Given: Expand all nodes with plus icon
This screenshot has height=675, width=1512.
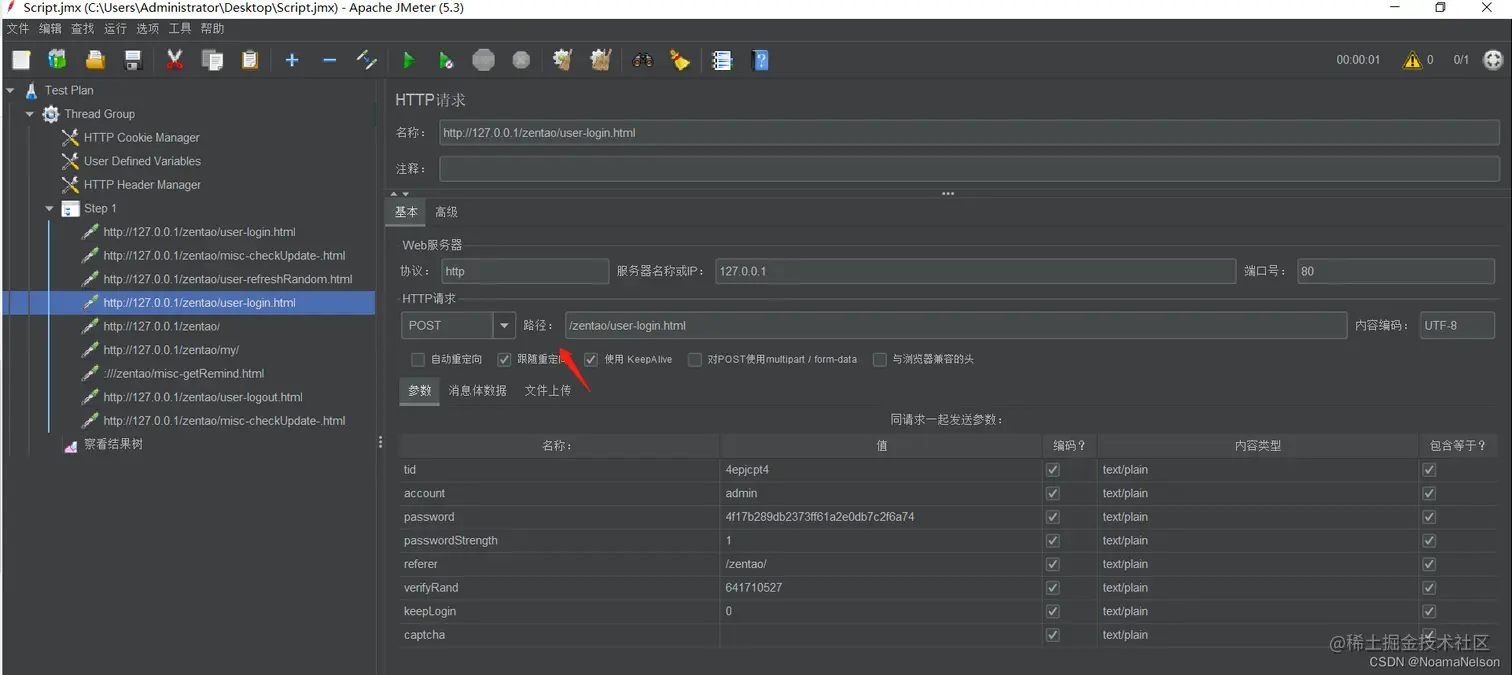Looking at the screenshot, I should pos(292,60).
